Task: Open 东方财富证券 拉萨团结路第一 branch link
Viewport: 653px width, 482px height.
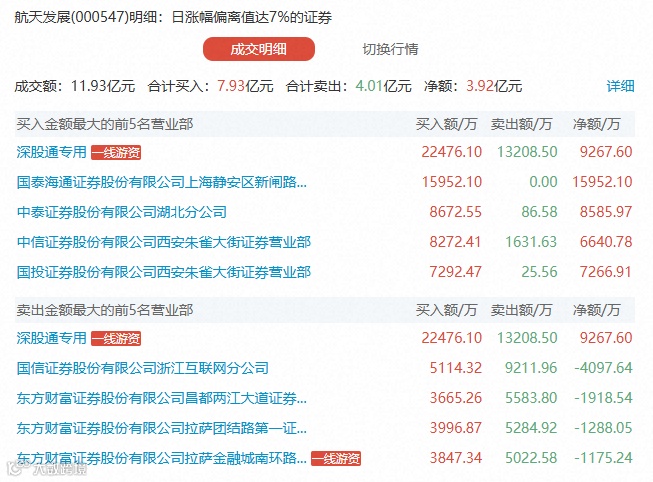Action: (162, 428)
